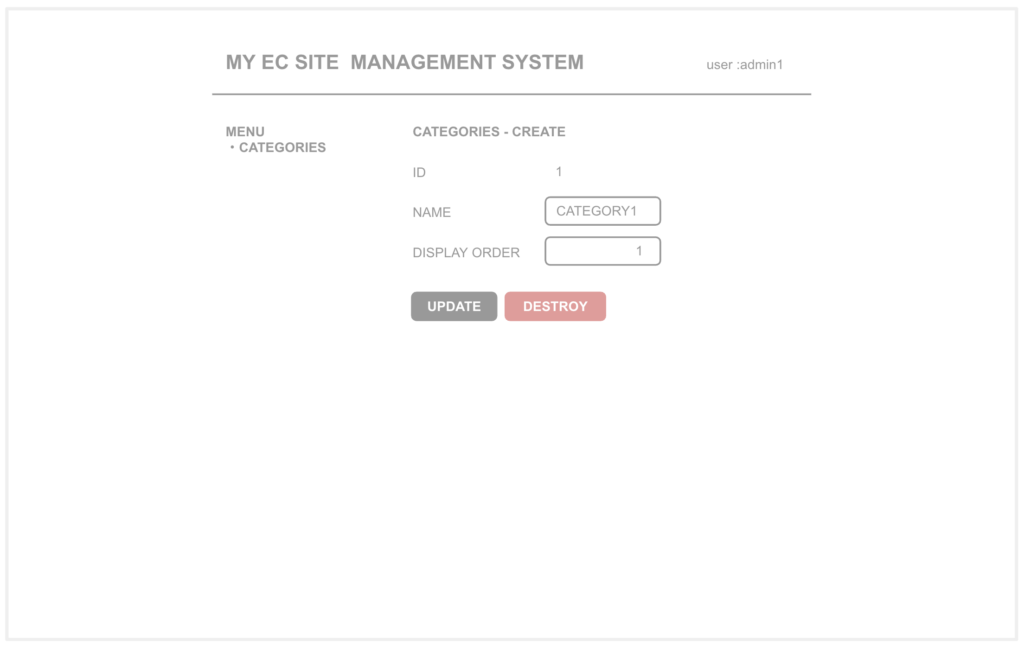1024x648 pixels.
Task: Click the ID value 1
Action: [559, 172]
